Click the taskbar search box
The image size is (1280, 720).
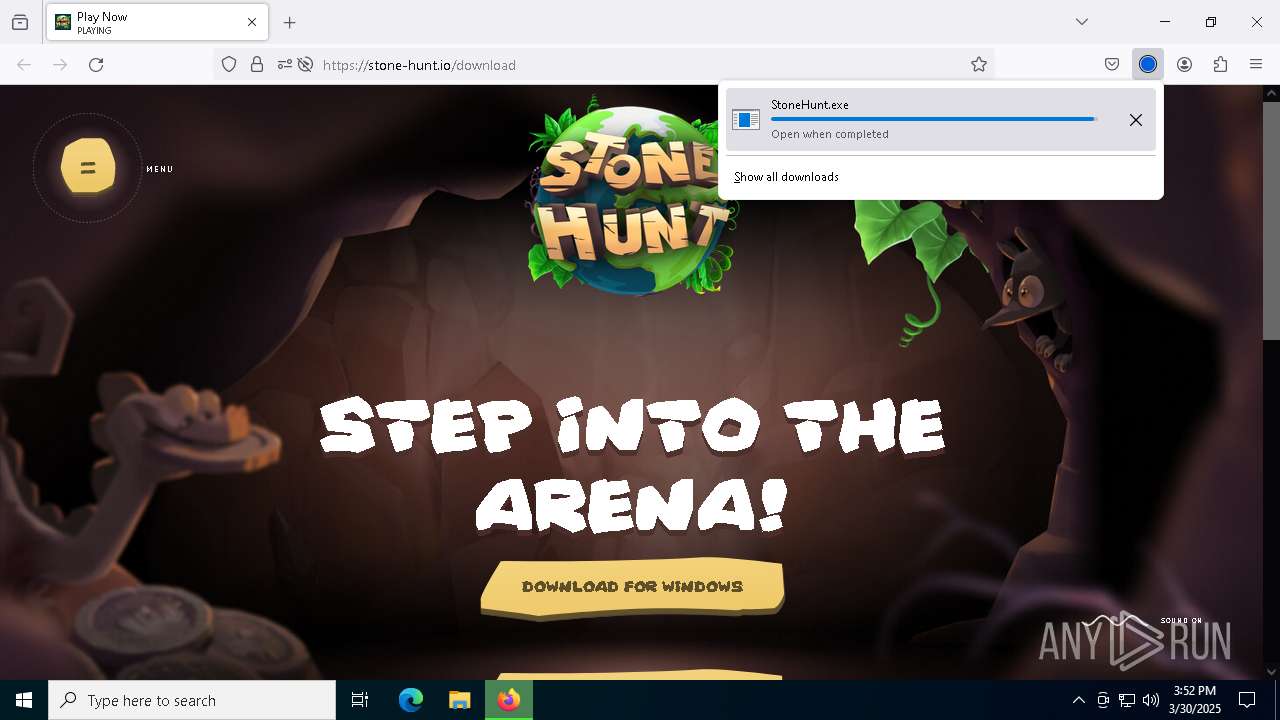pyautogui.click(x=192, y=700)
